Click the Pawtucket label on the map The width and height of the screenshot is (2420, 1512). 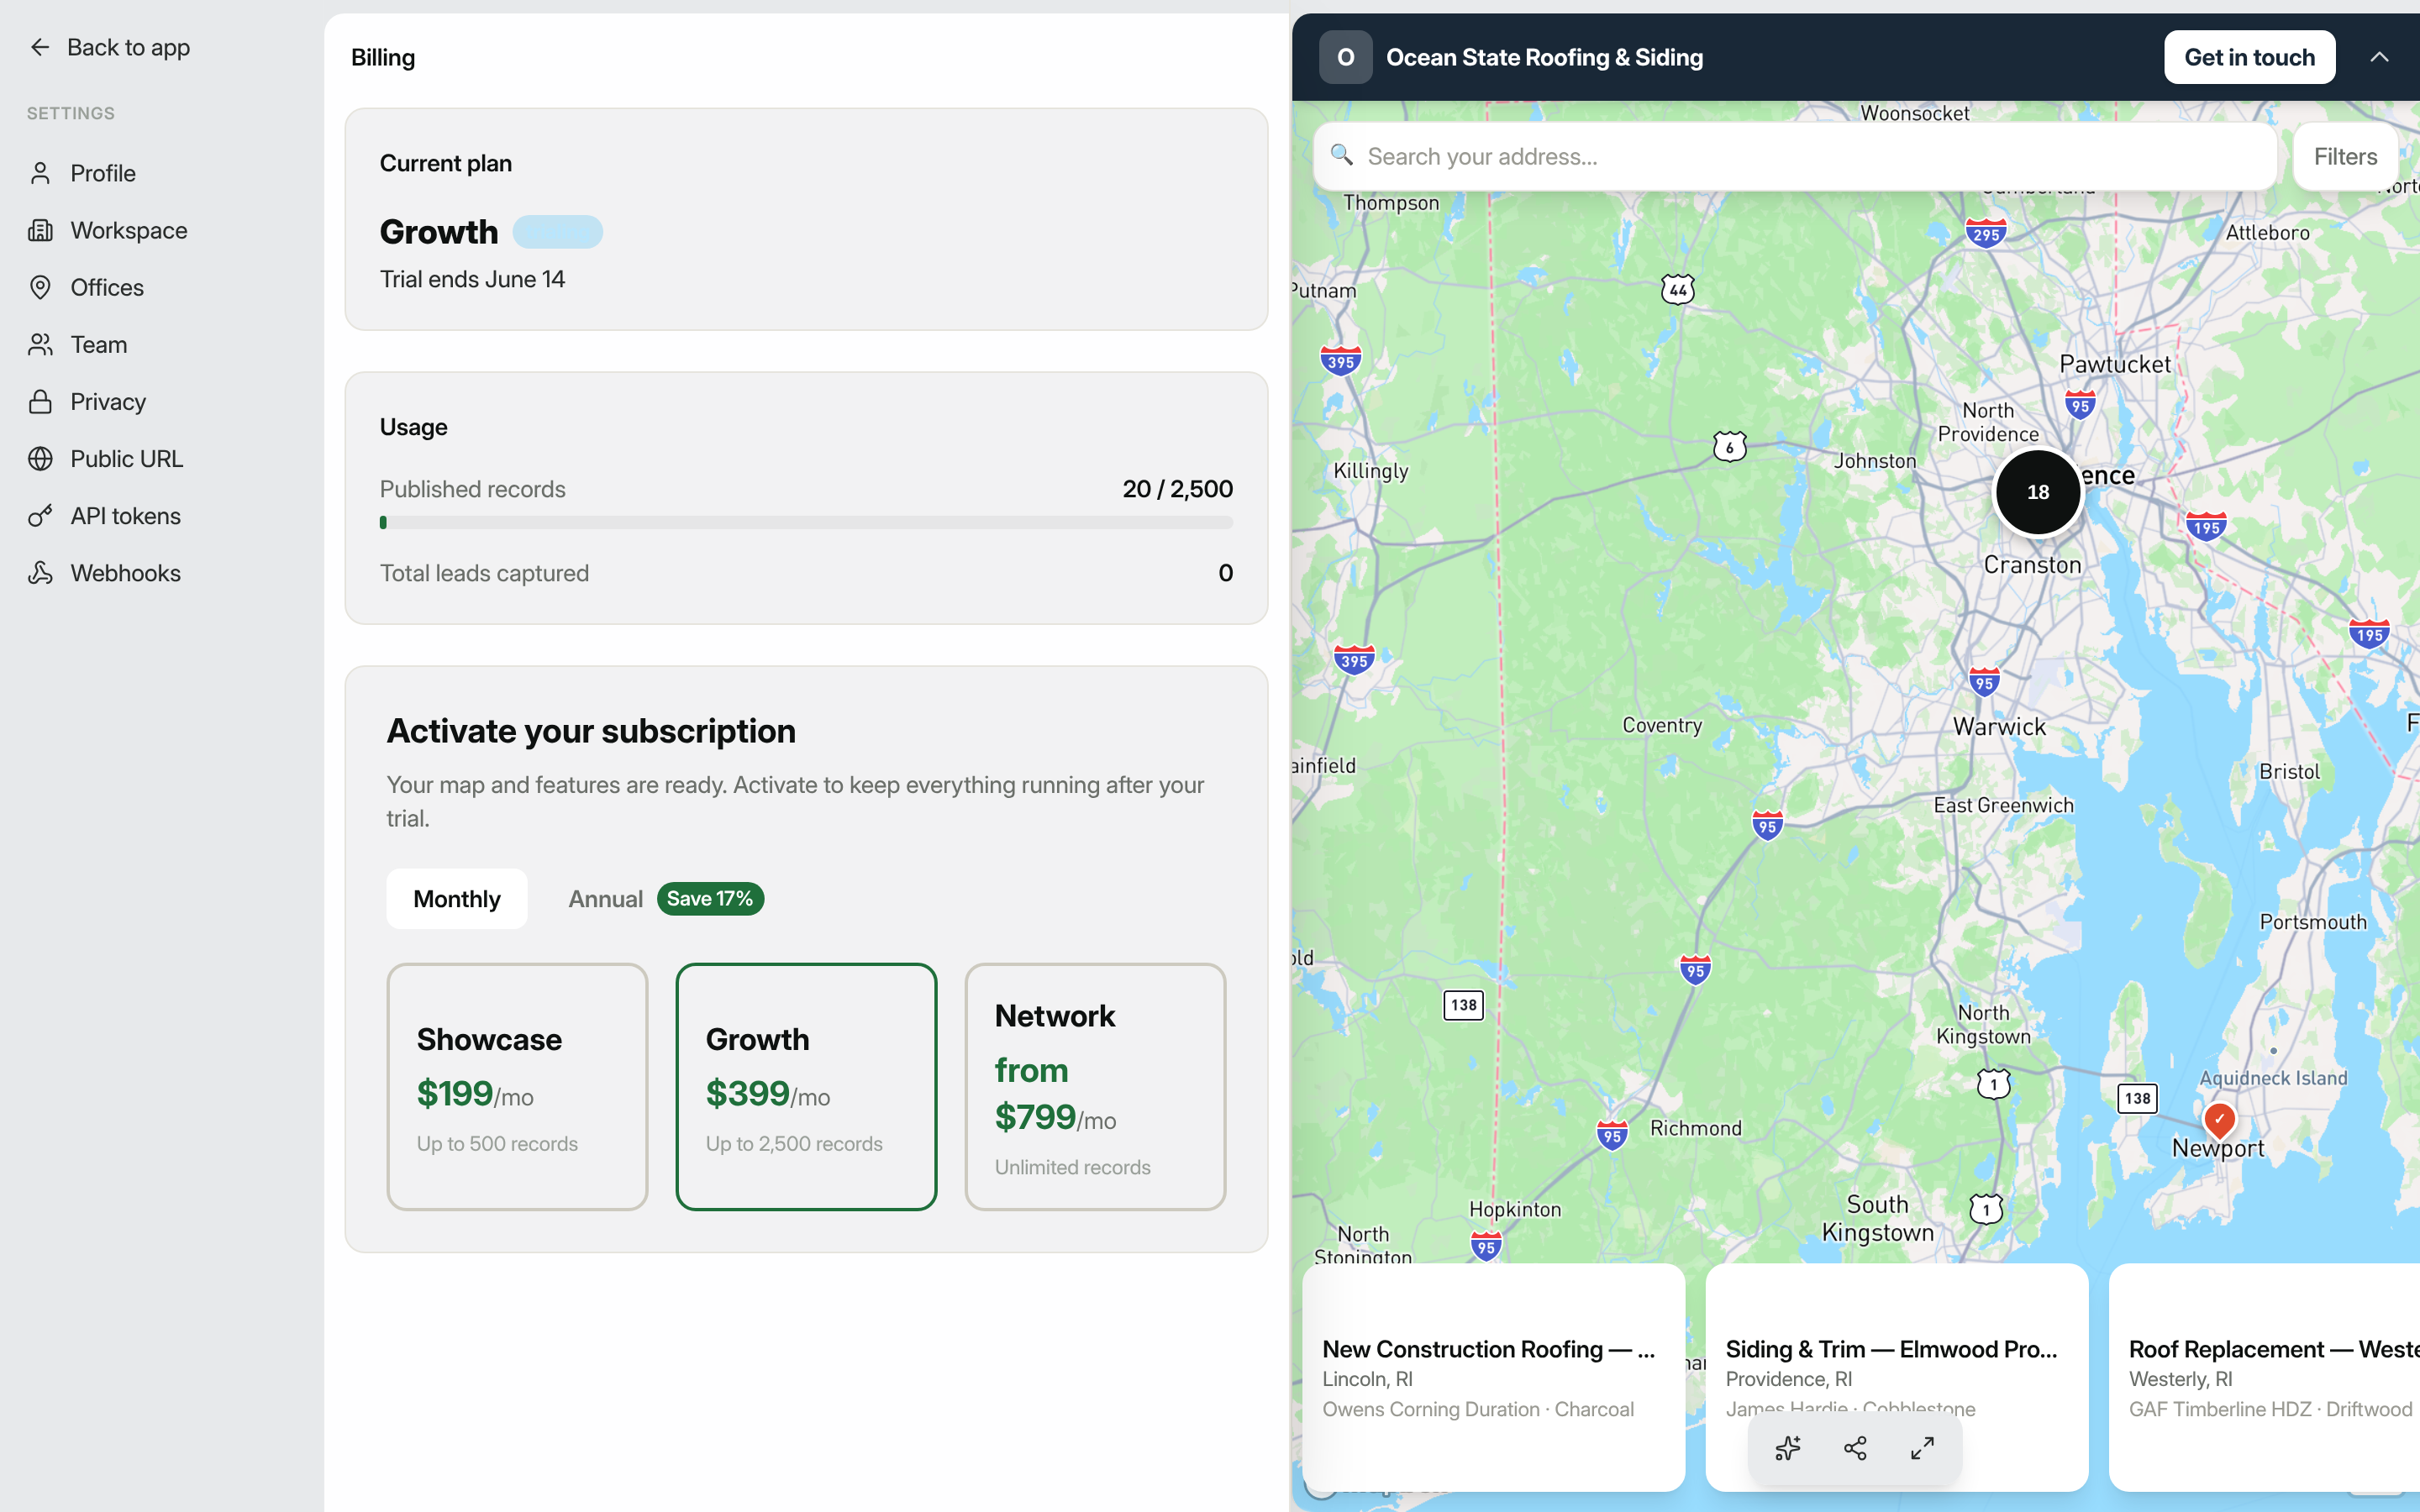[2115, 364]
